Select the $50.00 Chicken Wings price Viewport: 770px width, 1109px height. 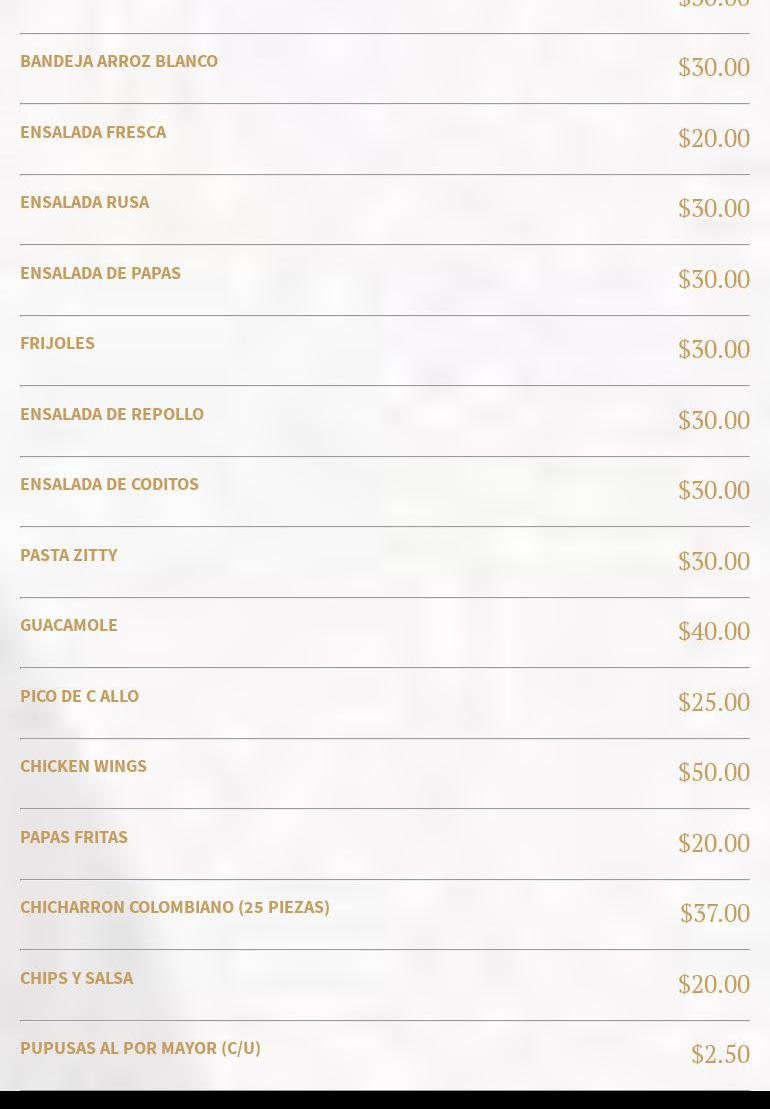714,773
